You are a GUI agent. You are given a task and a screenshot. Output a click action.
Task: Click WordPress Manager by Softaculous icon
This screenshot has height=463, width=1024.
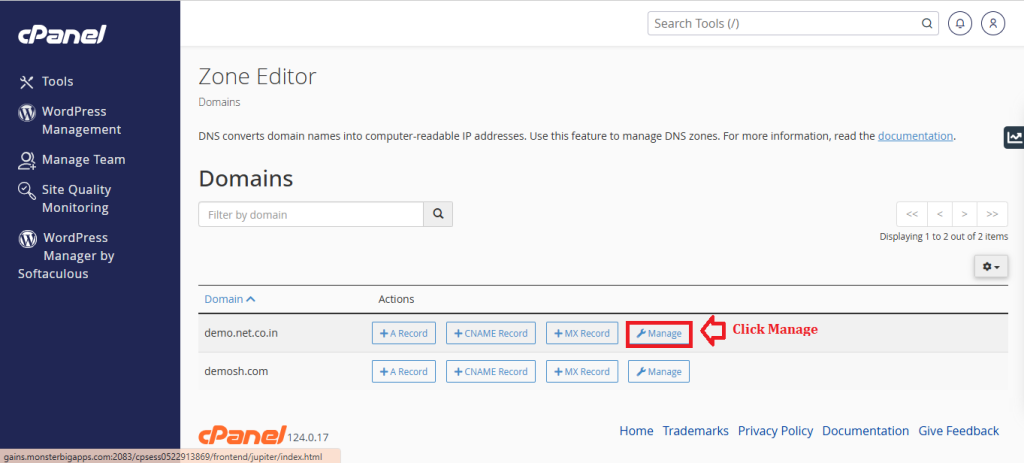(x=27, y=238)
